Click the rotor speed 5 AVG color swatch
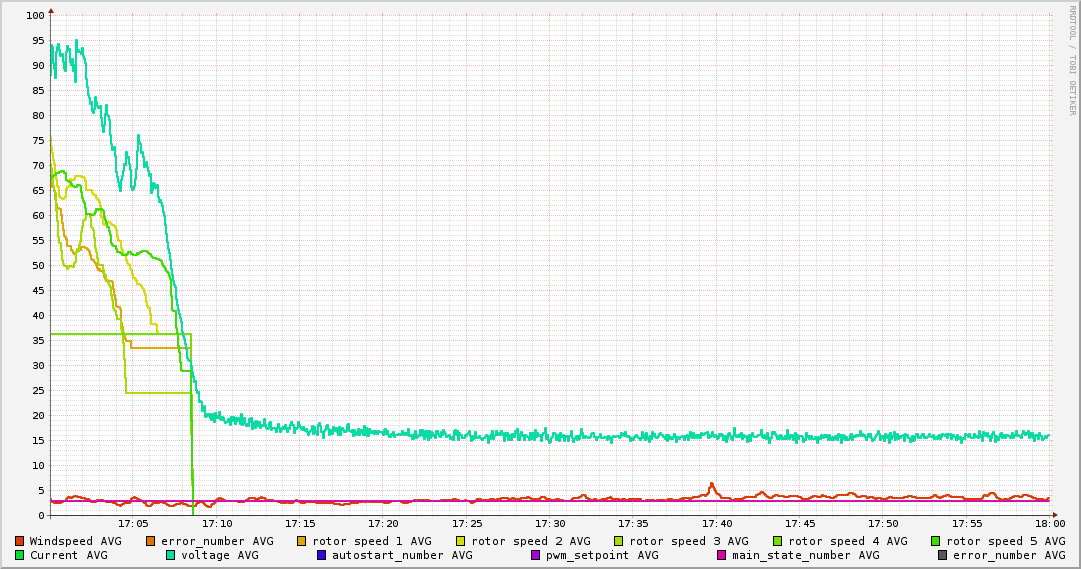Screen dimensions: 1081x569 pyautogui.click(x=936, y=541)
